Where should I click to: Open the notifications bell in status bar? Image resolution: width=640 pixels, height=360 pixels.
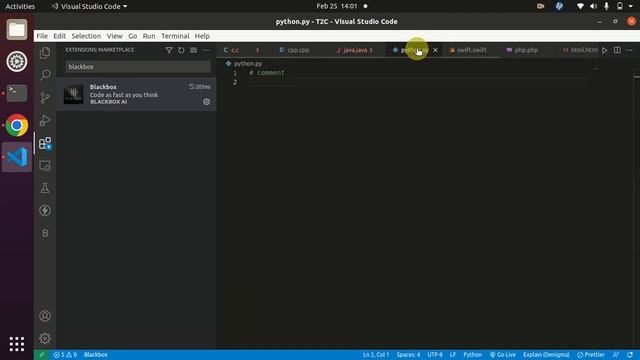[630, 355]
